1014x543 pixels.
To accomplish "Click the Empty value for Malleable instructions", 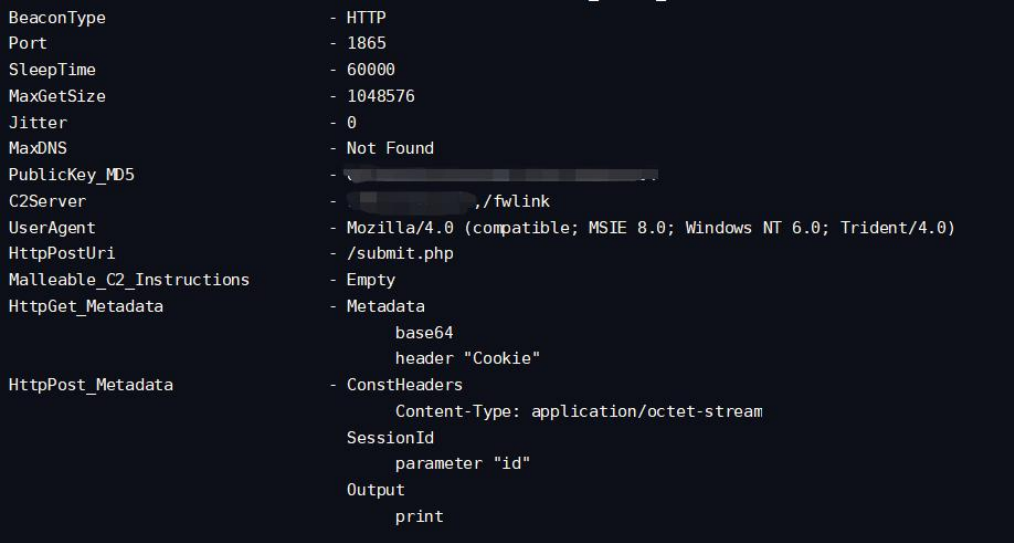I will click(x=371, y=281).
